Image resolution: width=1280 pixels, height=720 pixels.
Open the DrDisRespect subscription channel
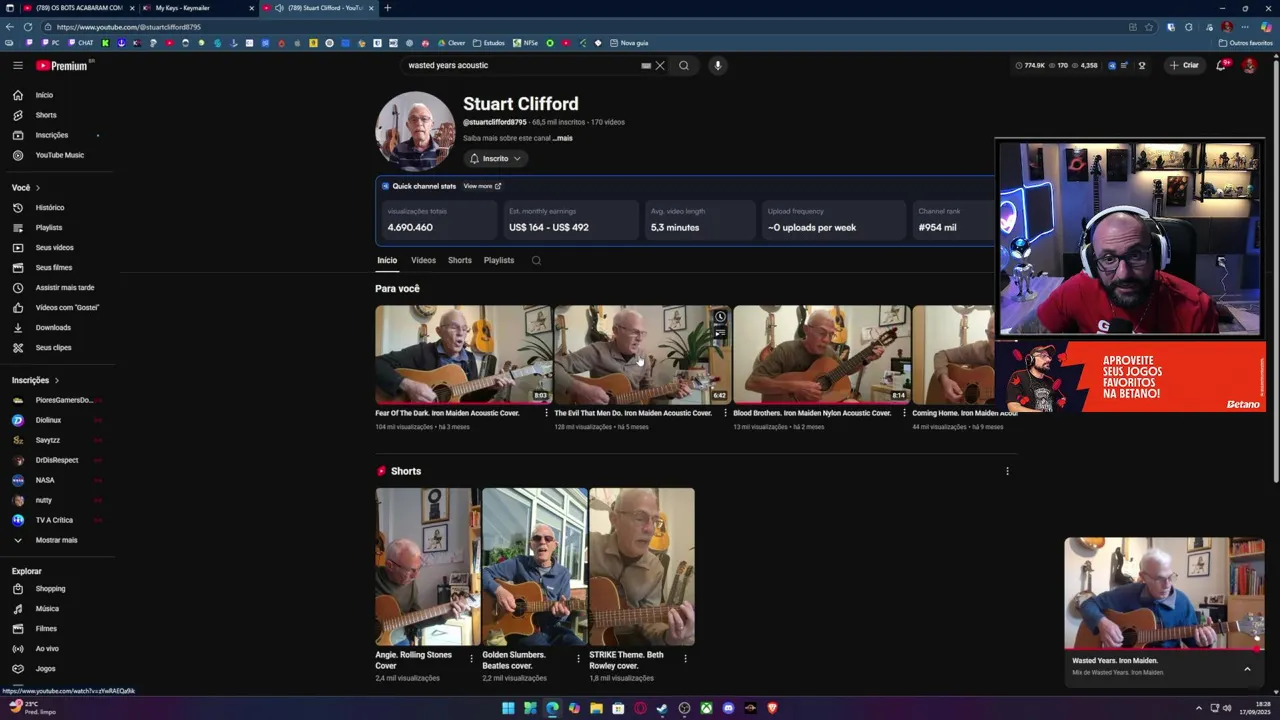58,460
